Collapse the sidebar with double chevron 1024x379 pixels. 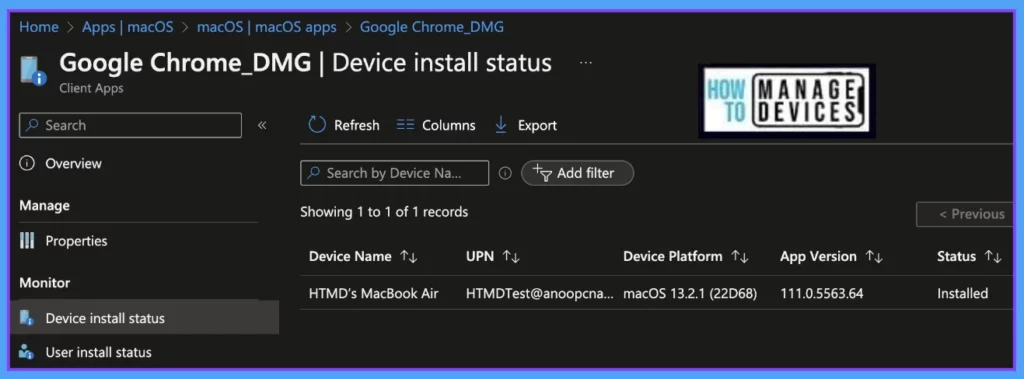(x=262, y=125)
